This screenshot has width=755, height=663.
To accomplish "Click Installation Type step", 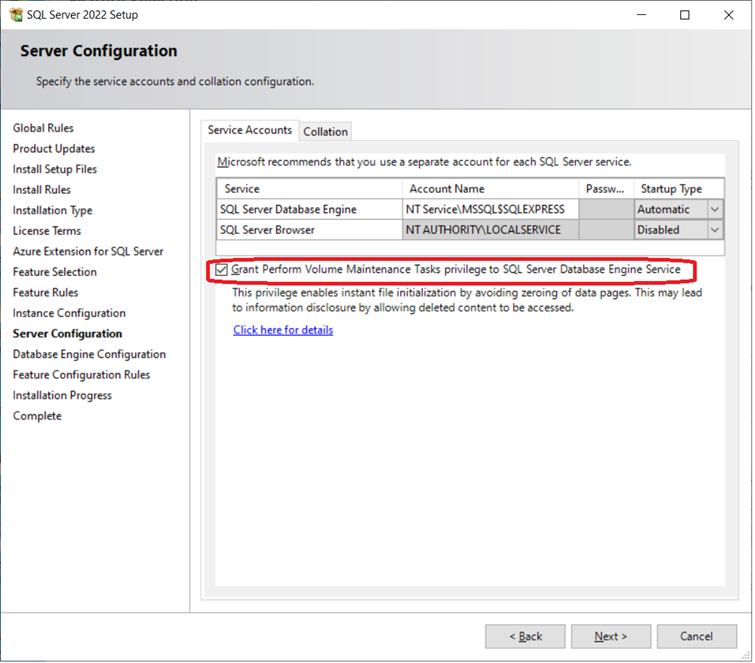I will tap(52, 211).
